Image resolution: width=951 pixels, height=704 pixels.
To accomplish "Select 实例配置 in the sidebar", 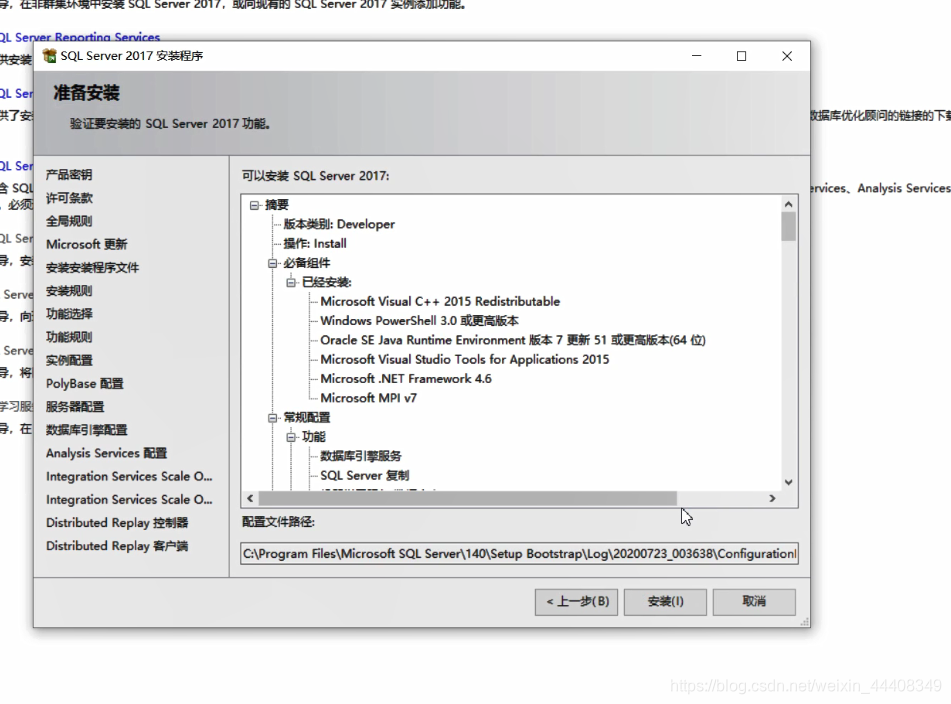I will tap(69, 360).
